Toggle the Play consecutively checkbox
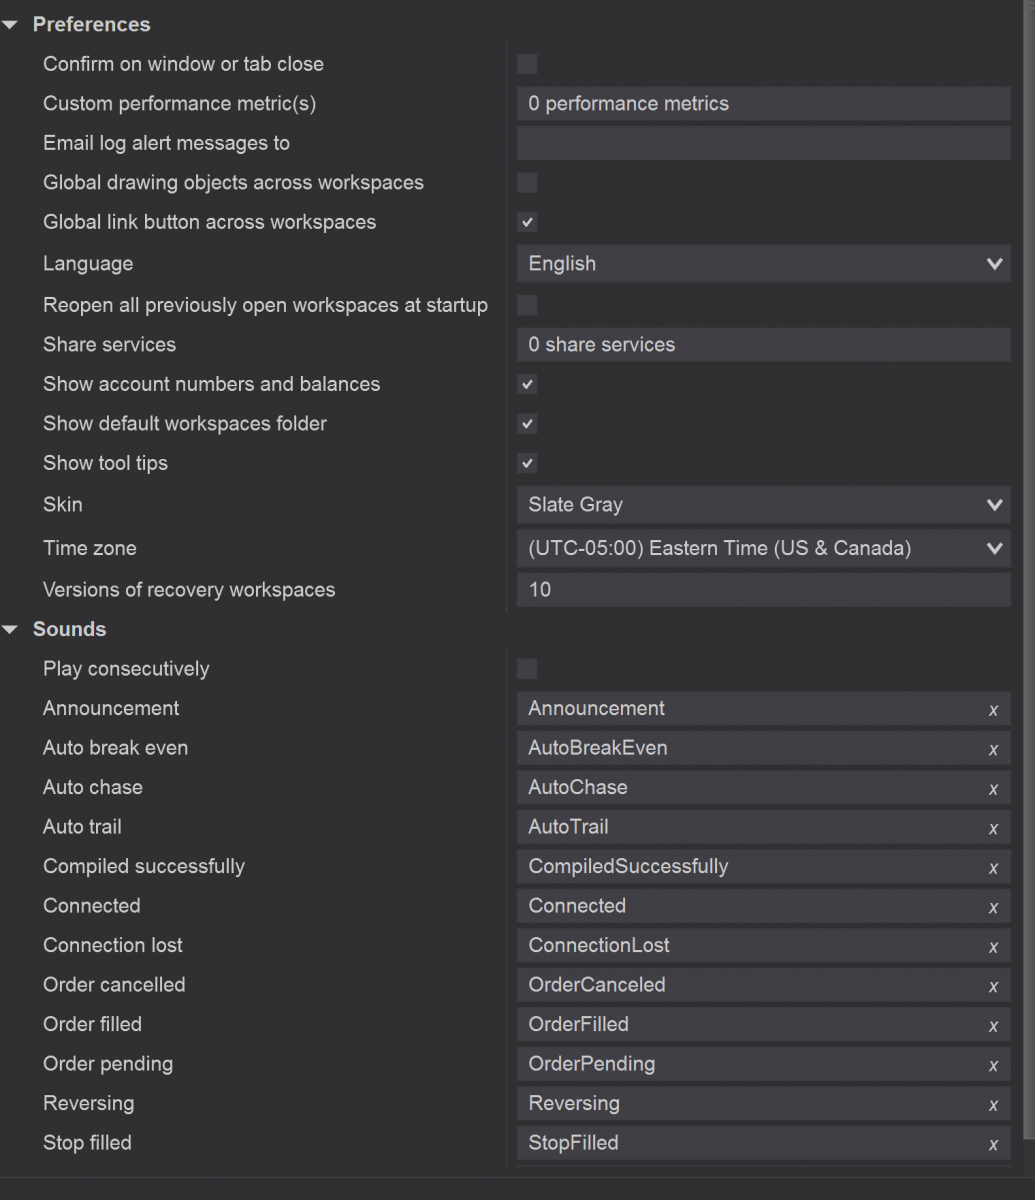The image size is (1035, 1200). (x=527, y=668)
